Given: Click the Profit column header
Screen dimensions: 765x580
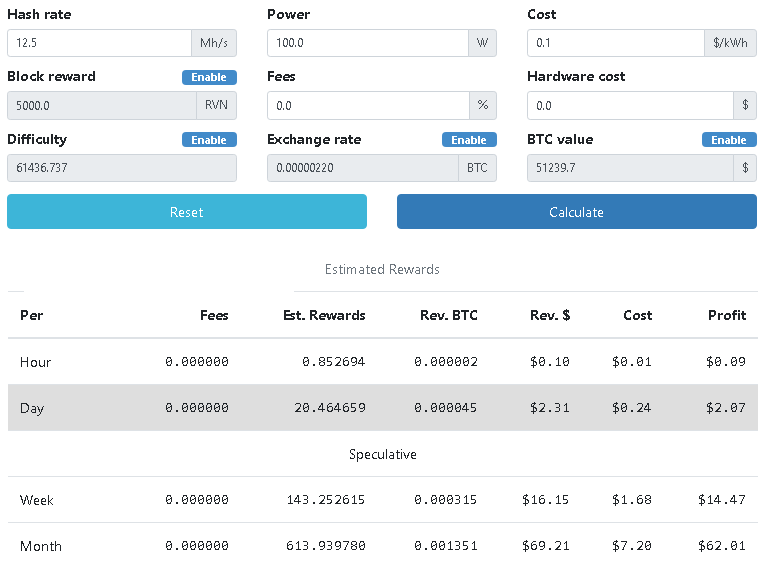Looking at the screenshot, I should (x=727, y=315).
